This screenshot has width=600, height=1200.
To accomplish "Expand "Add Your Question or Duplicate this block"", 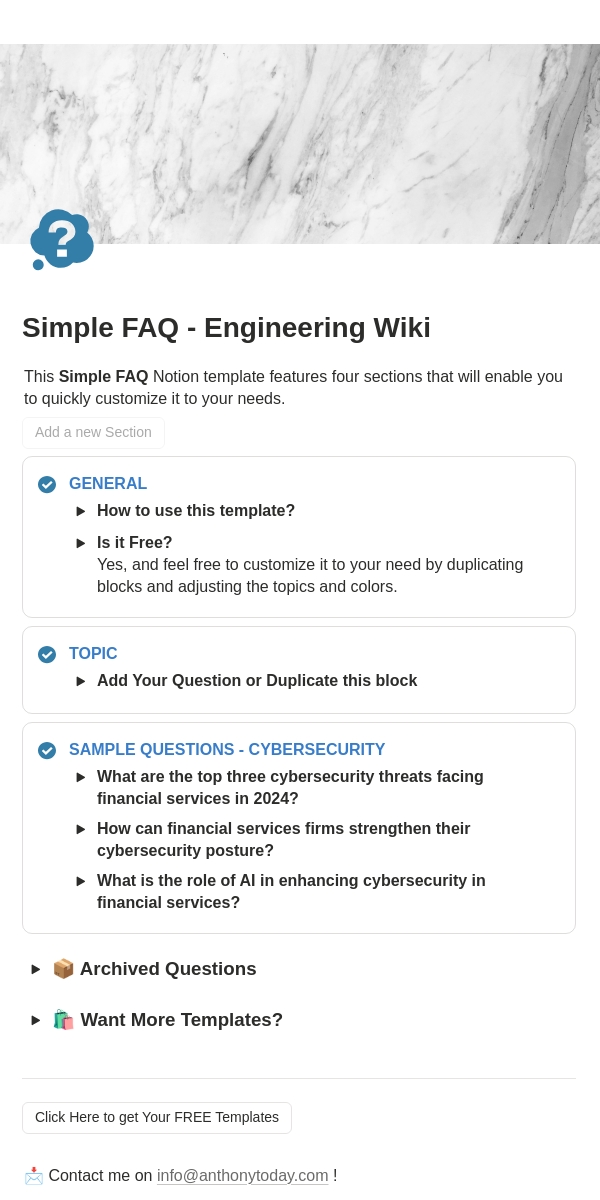I will (x=81, y=681).
